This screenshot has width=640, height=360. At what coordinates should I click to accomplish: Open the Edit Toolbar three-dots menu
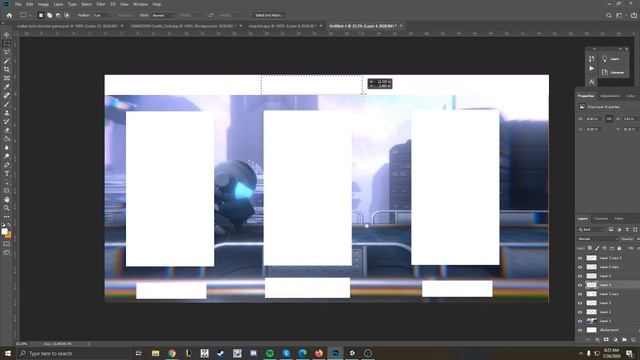(7, 217)
